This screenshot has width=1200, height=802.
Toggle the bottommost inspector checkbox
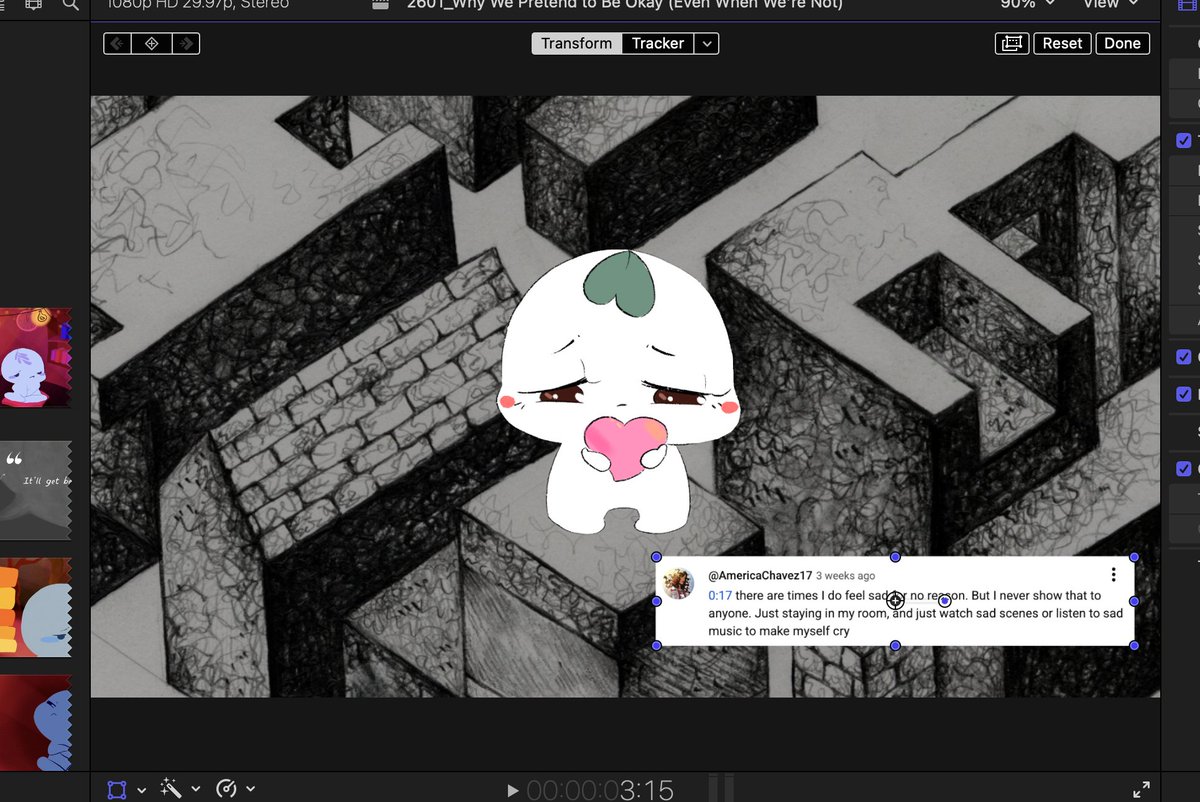coord(1184,468)
